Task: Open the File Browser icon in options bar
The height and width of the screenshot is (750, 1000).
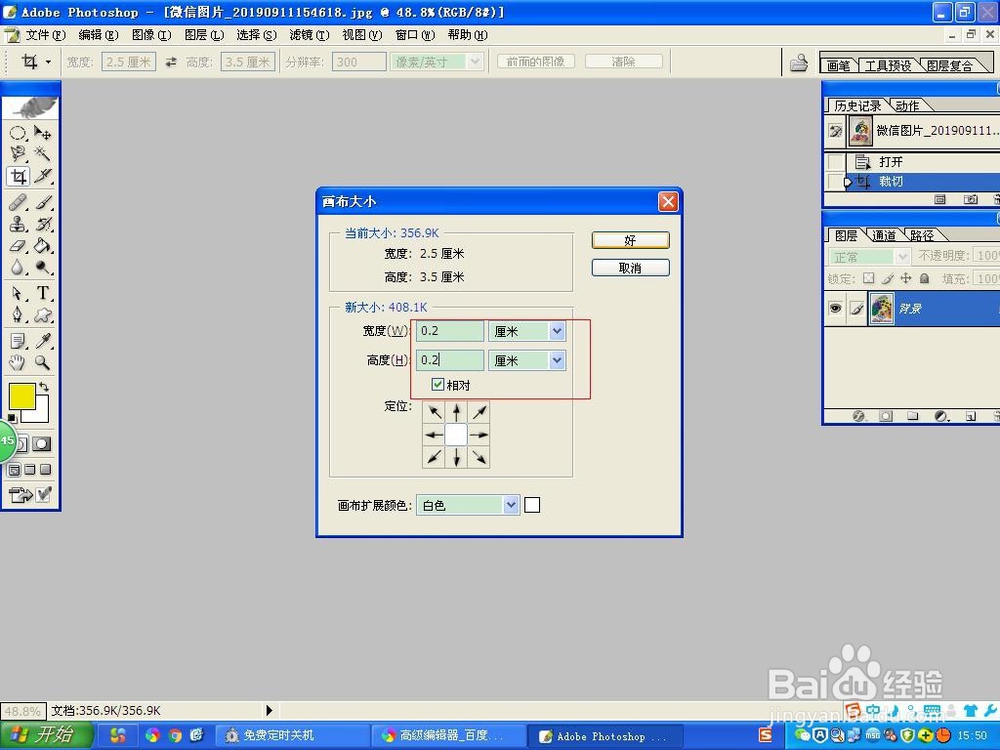Action: (798, 62)
